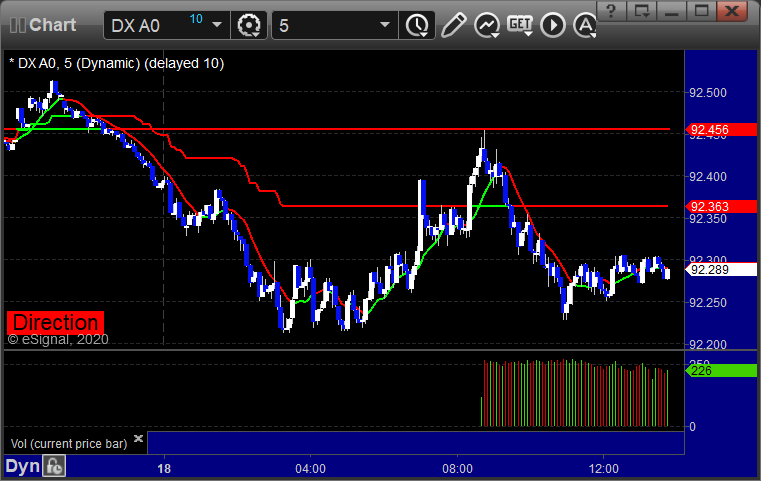Click the current price tag 92.289
Image resolution: width=761 pixels, height=481 pixels.
click(x=721, y=269)
